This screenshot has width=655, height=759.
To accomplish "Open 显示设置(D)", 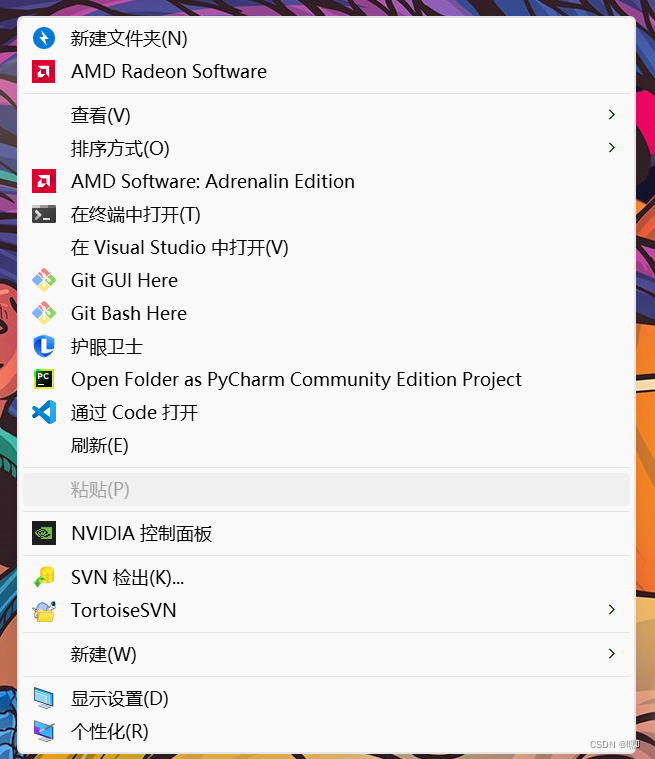I will point(326,698).
